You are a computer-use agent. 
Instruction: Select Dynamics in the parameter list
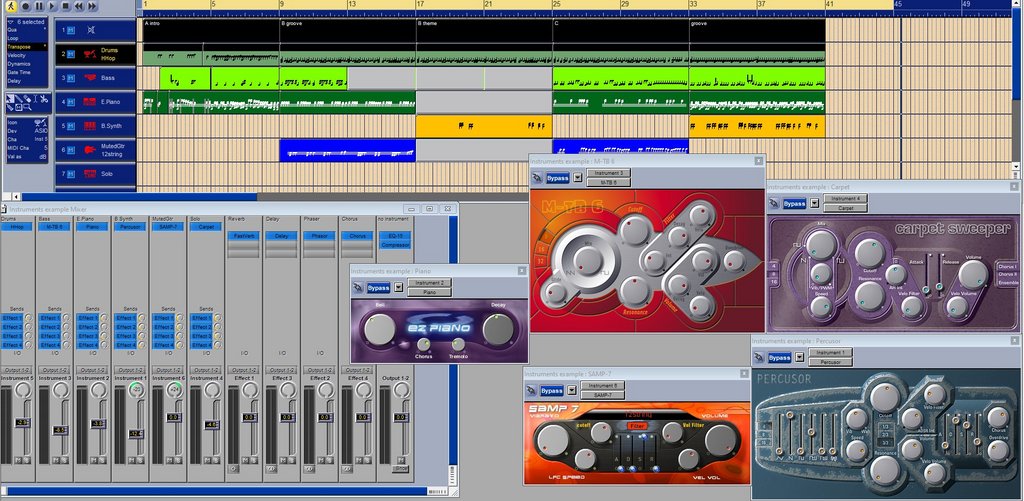coord(19,64)
